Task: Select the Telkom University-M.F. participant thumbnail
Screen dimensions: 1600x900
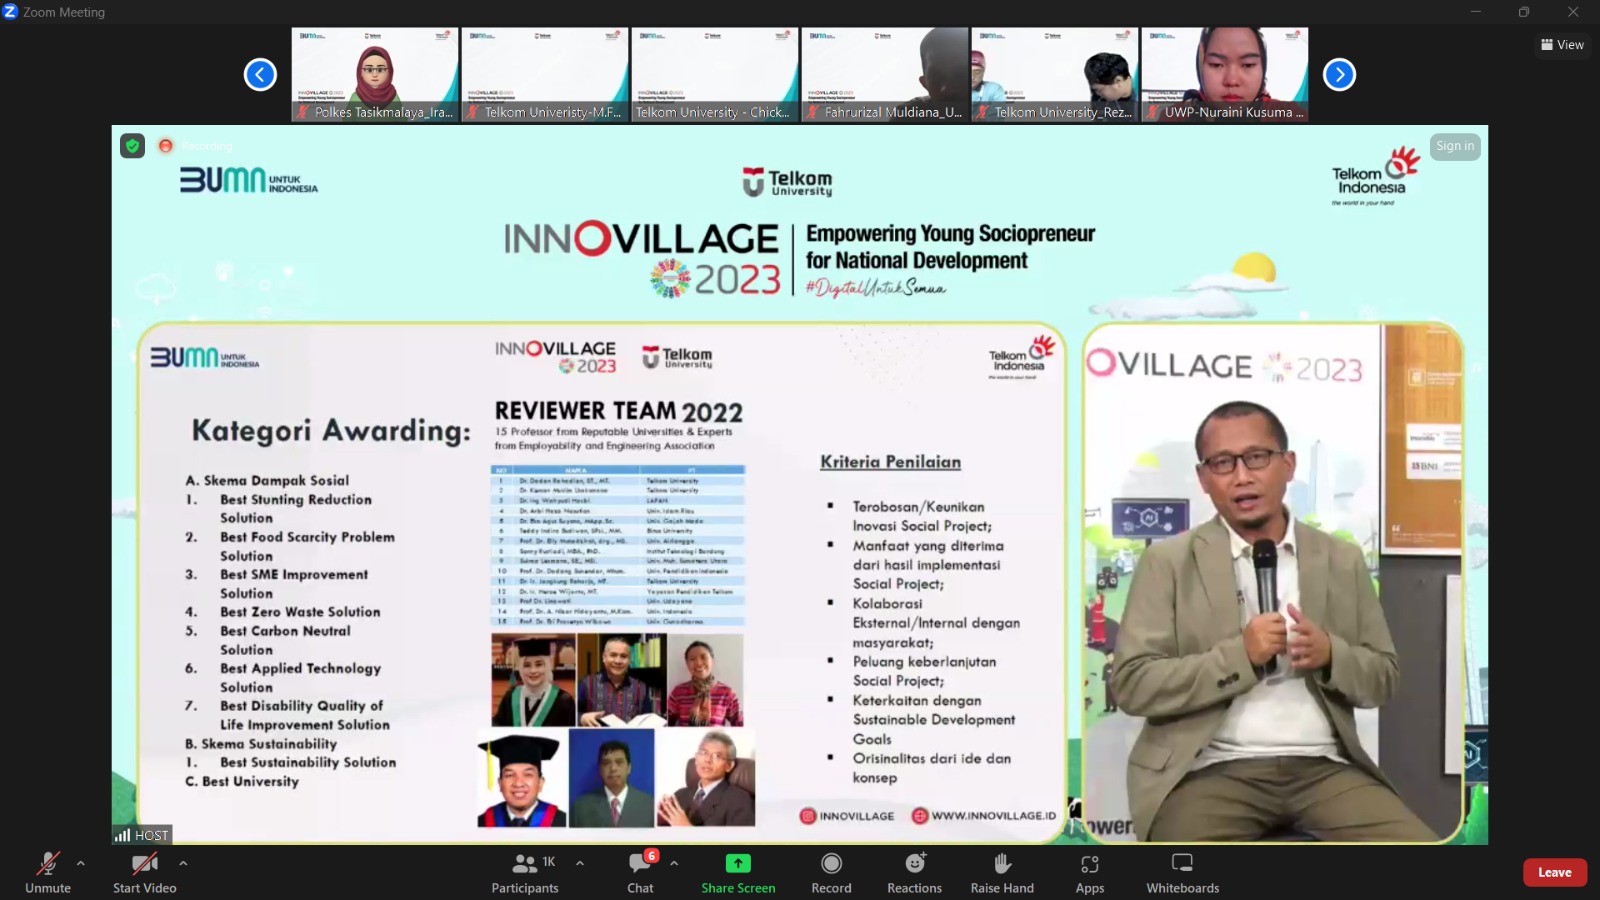Action: pyautogui.click(x=545, y=75)
